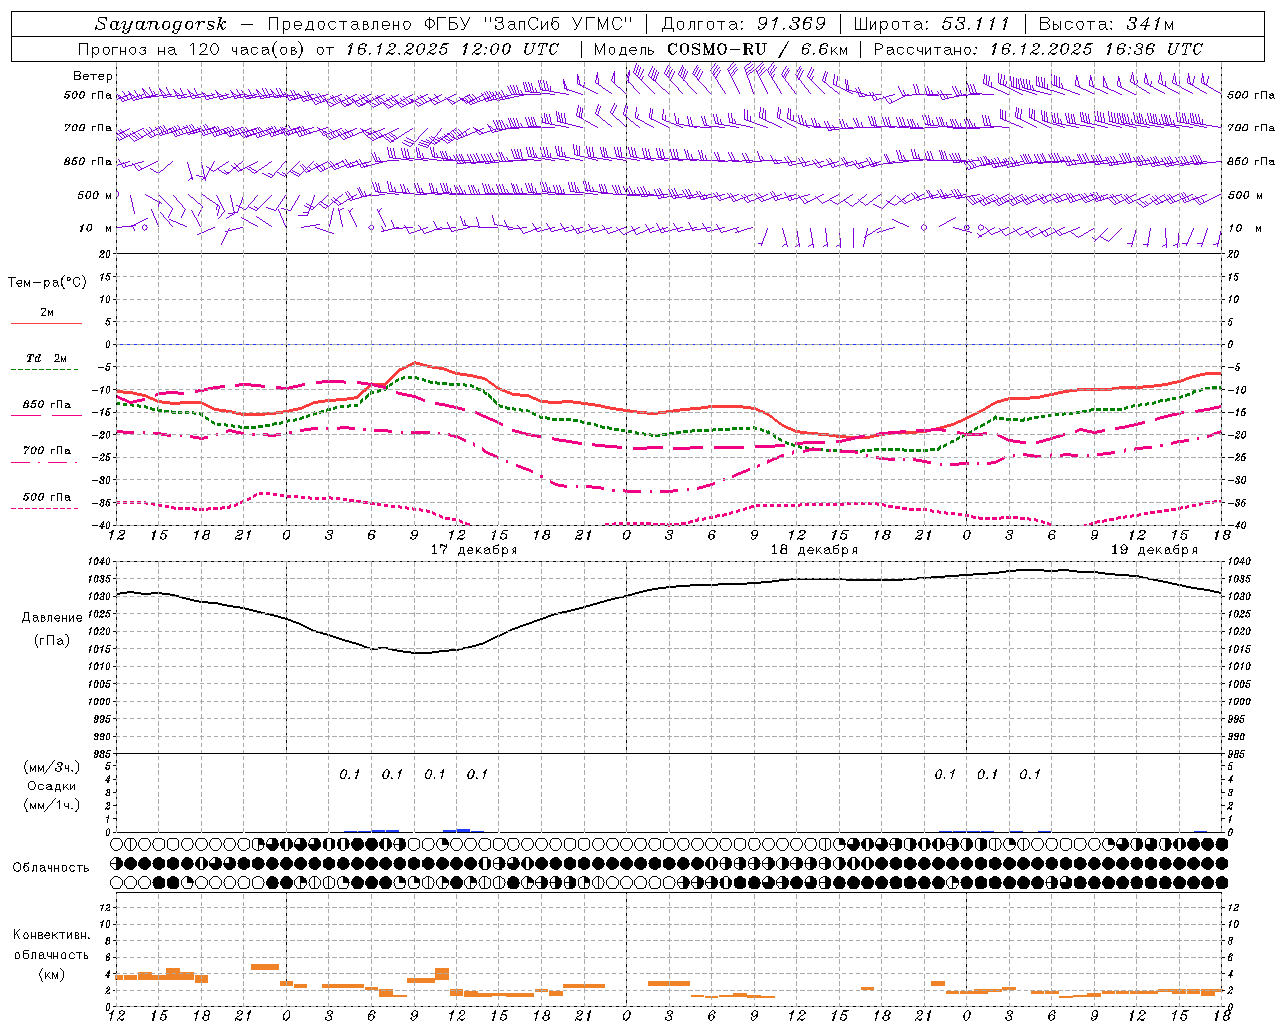Viewport: 1280px width, 1024px height.
Task: Click the 850 гПа temperature legend entry
Action: click(47, 405)
